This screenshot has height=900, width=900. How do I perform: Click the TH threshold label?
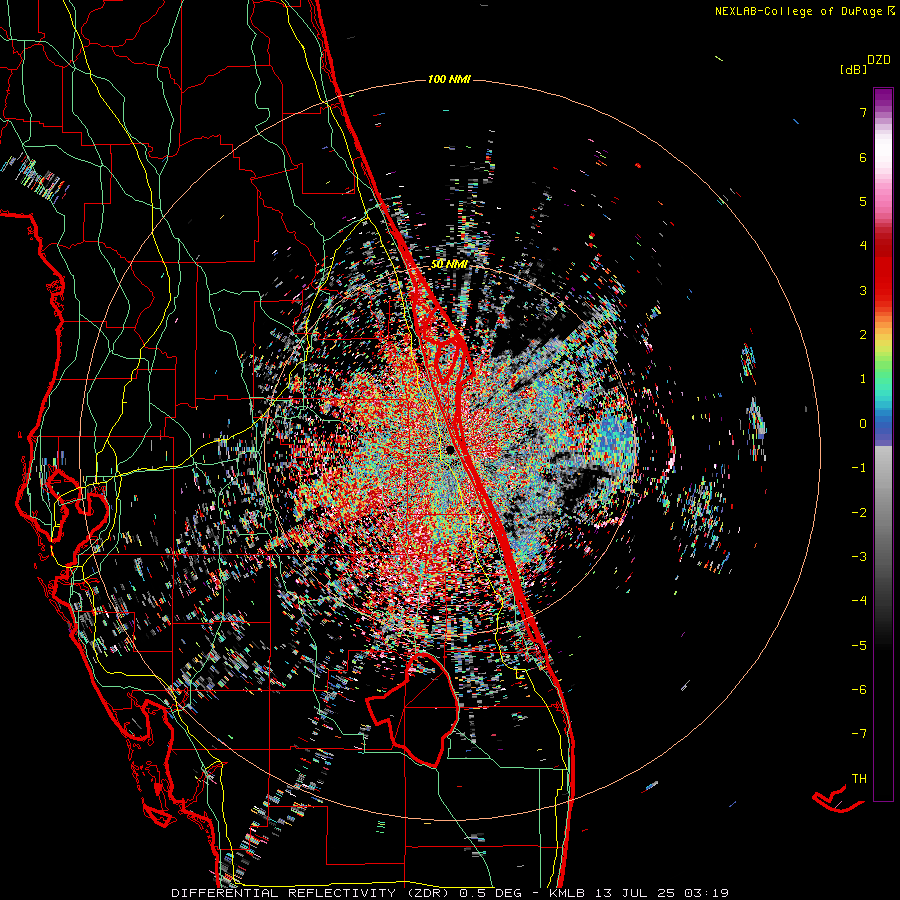[x=859, y=779]
